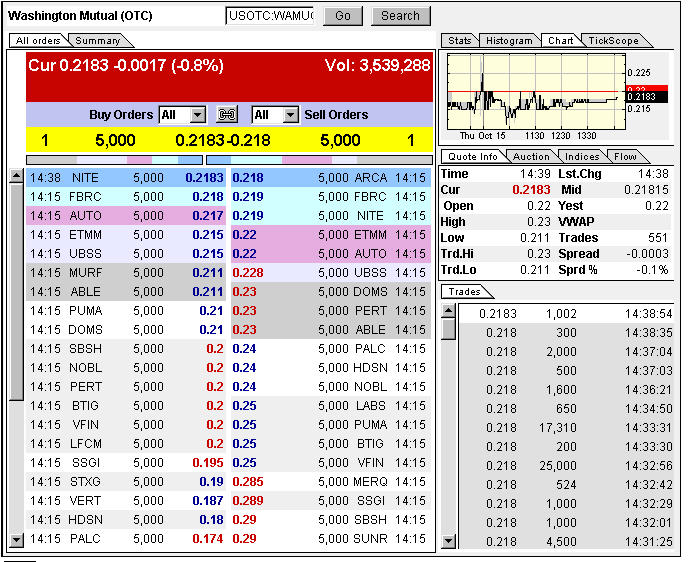Click the buy-side depth color bar

click(x=115, y=160)
